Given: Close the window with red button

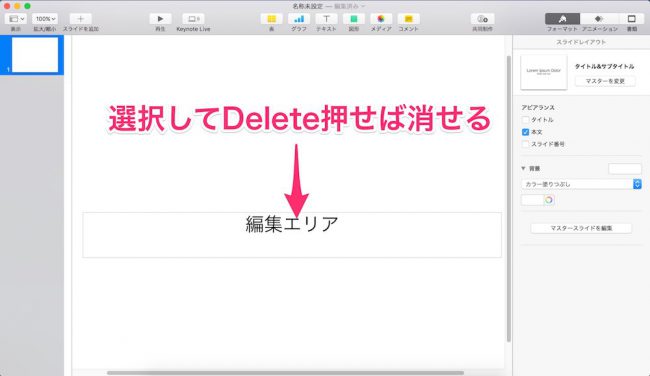Looking at the screenshot, I should [x=7, y=6].
